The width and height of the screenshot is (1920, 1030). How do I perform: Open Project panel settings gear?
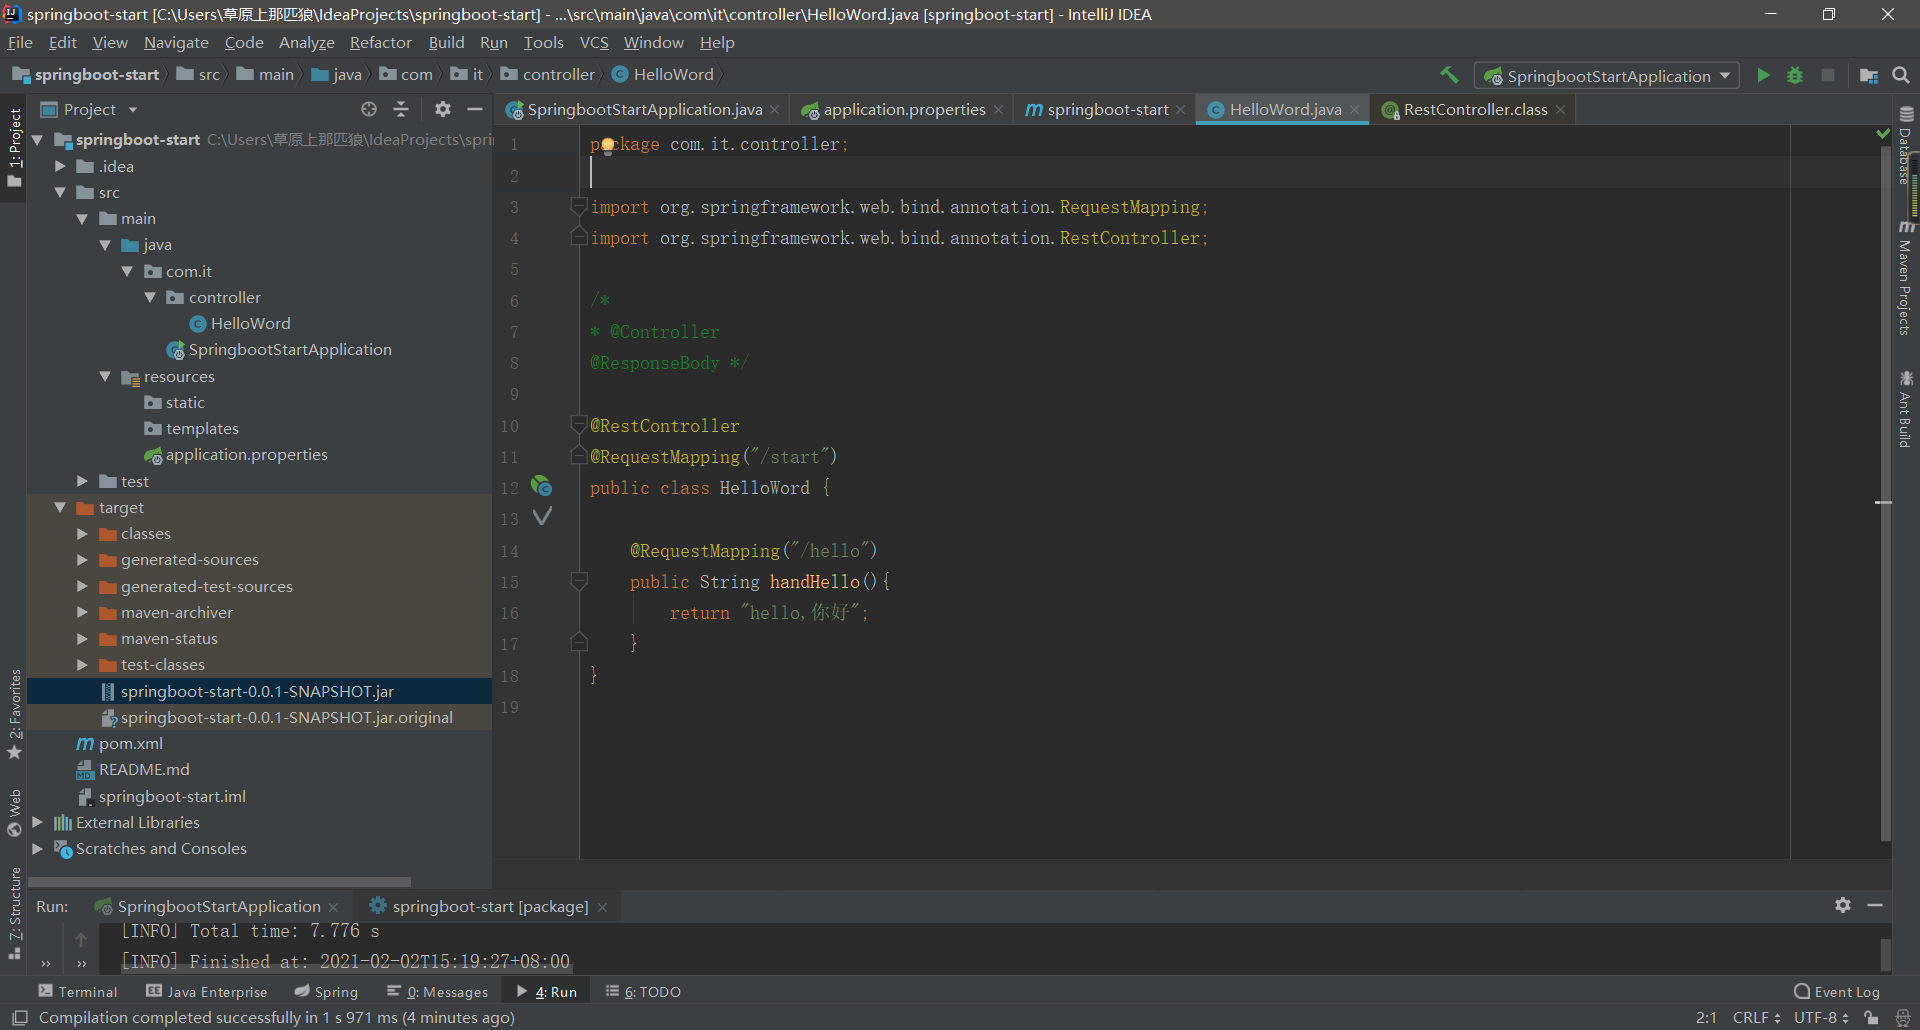click(443, 109)
